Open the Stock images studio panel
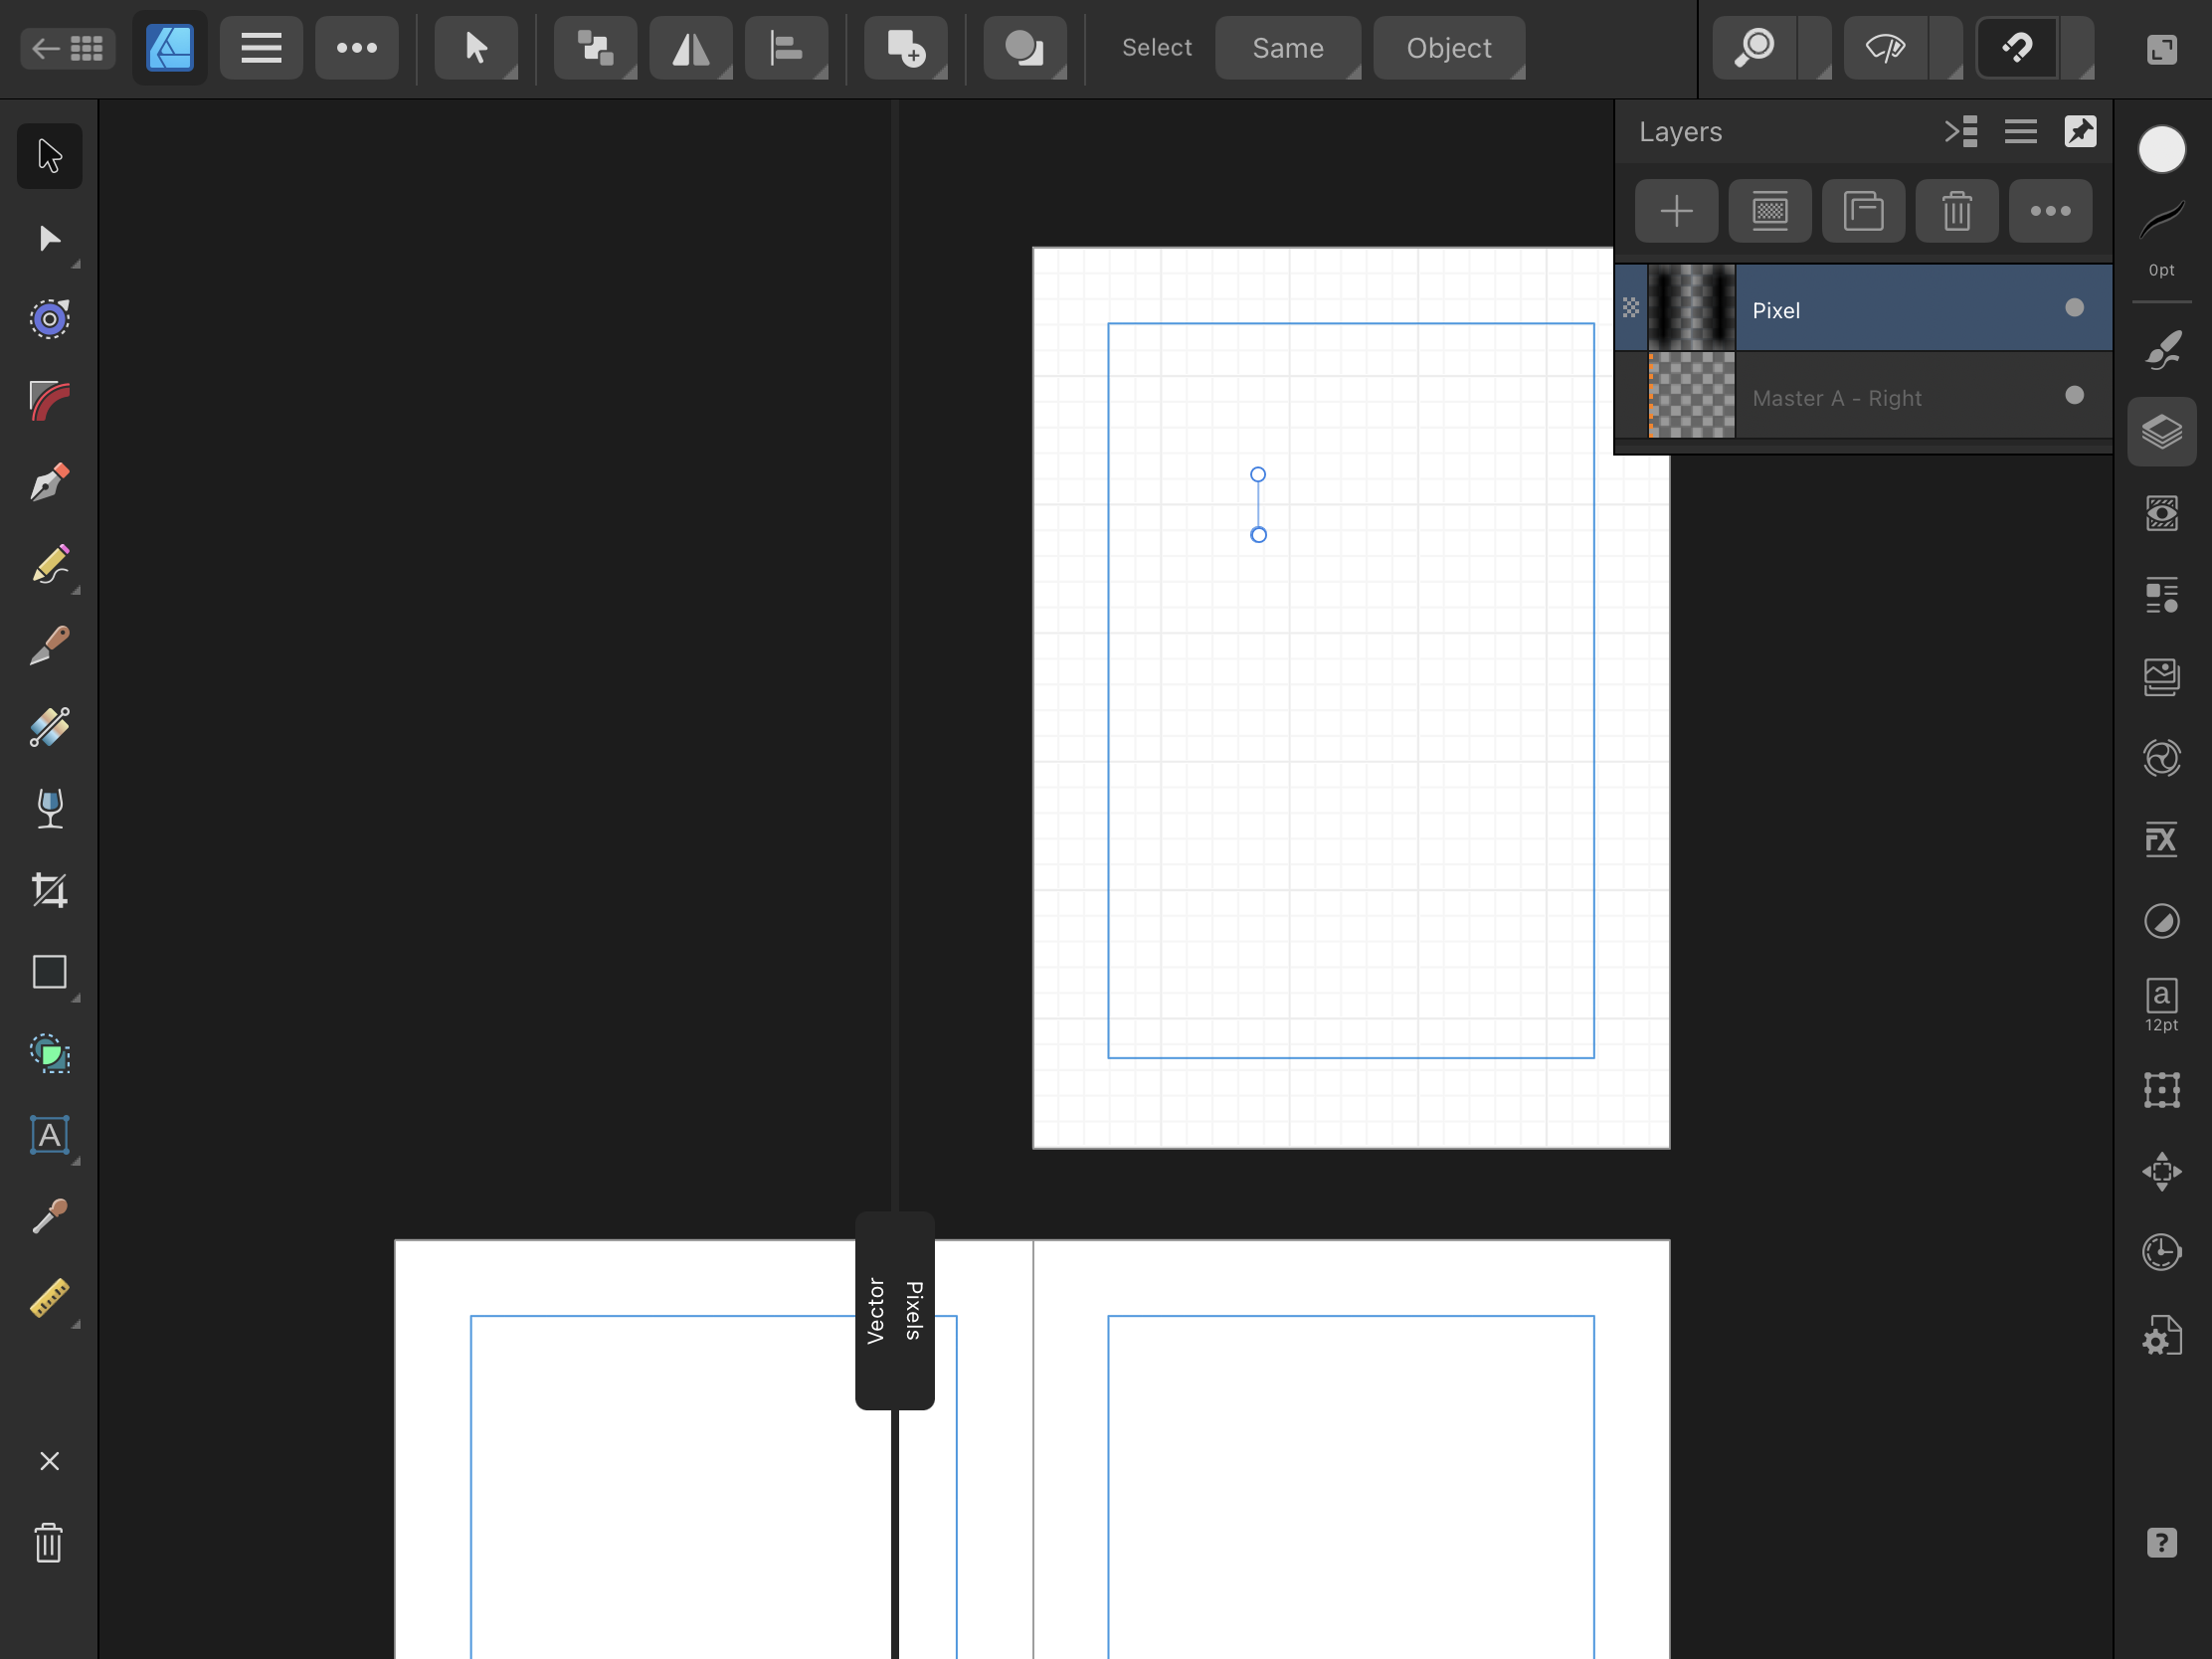2212x1659 pixels. point(2162,677)
